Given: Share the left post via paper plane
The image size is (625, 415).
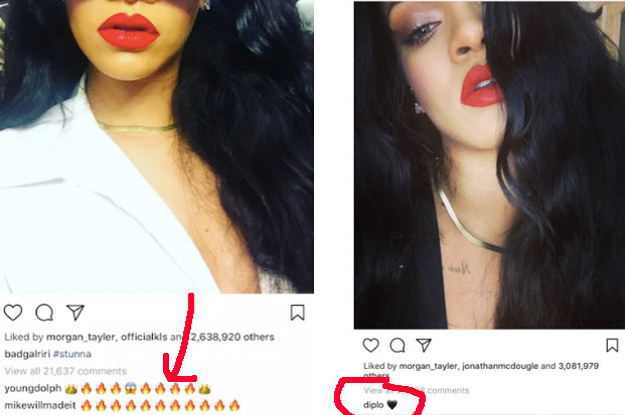Looking at the screenshot, I should coord(75,312).
